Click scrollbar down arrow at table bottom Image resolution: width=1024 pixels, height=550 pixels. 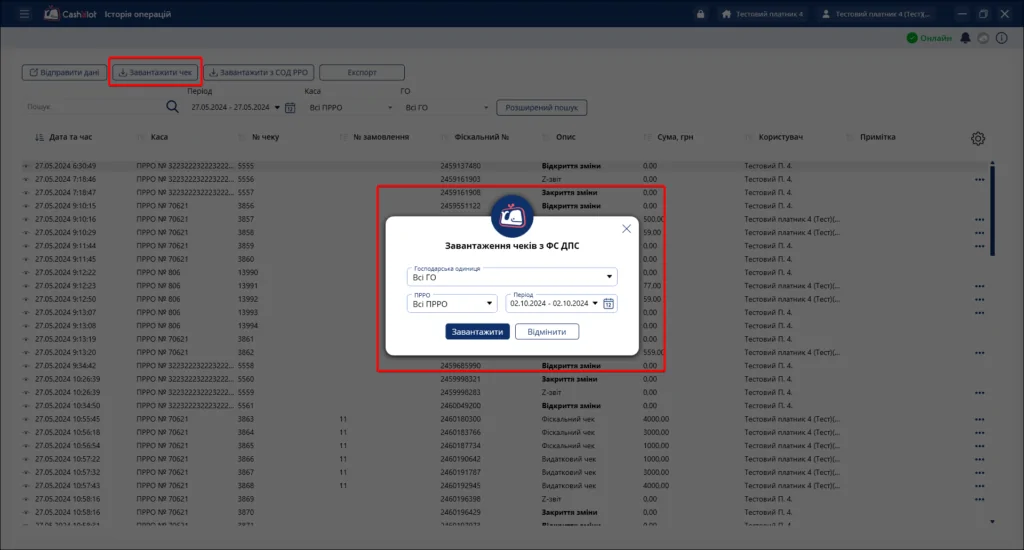[992, 521]
